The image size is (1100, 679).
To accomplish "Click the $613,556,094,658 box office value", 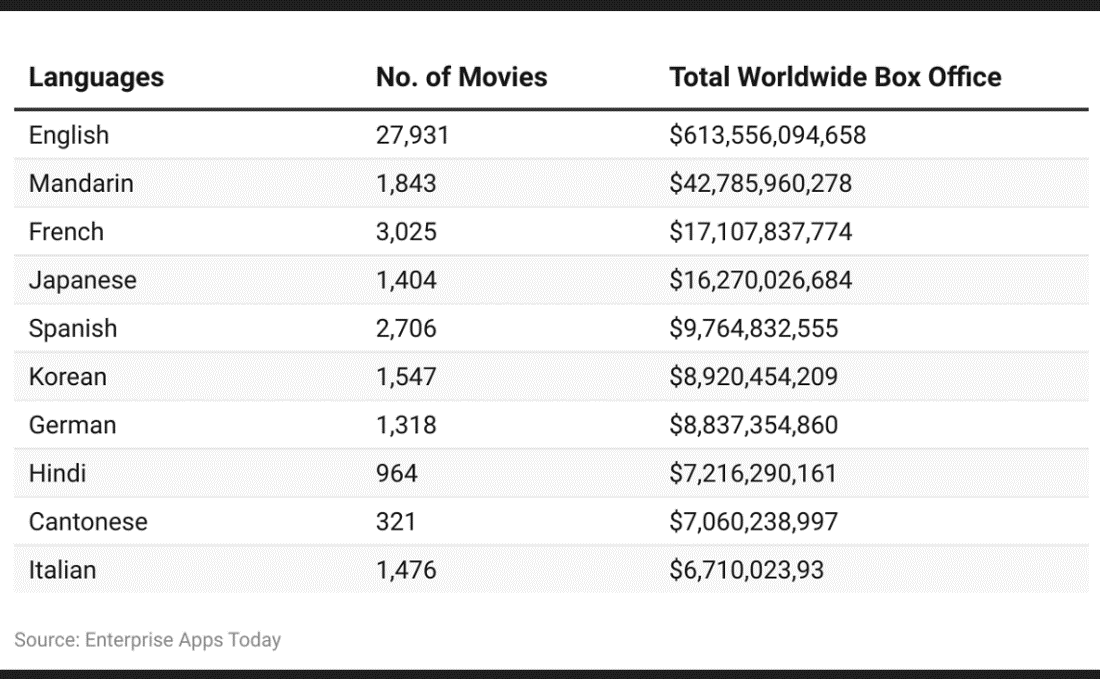I will (x=767, y=135).
